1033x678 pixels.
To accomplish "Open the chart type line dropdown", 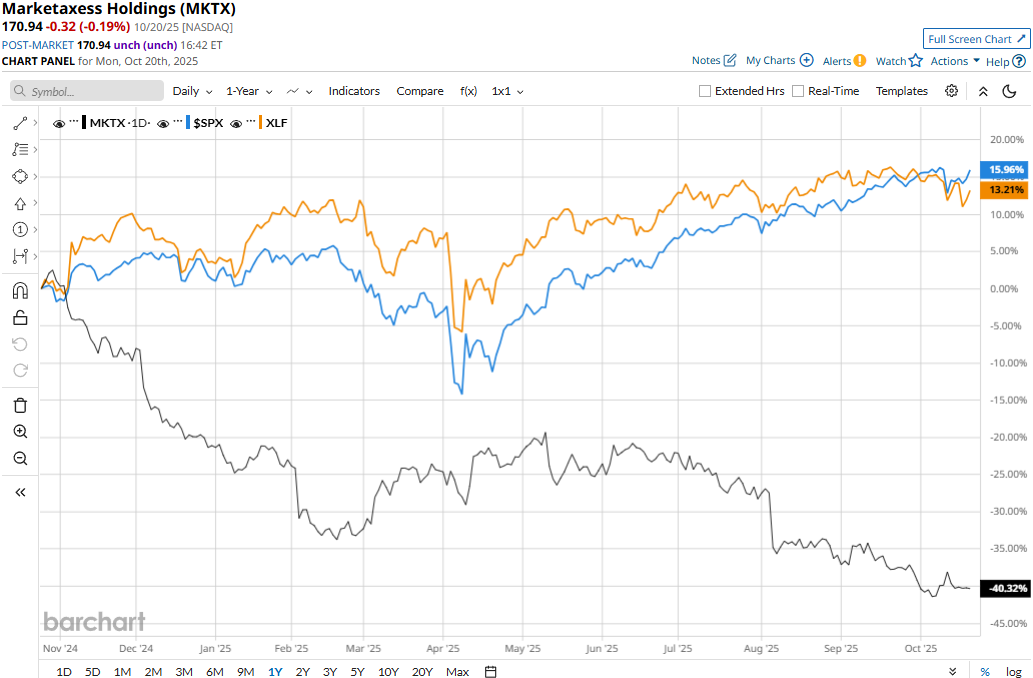I will [x=300, y=91].
